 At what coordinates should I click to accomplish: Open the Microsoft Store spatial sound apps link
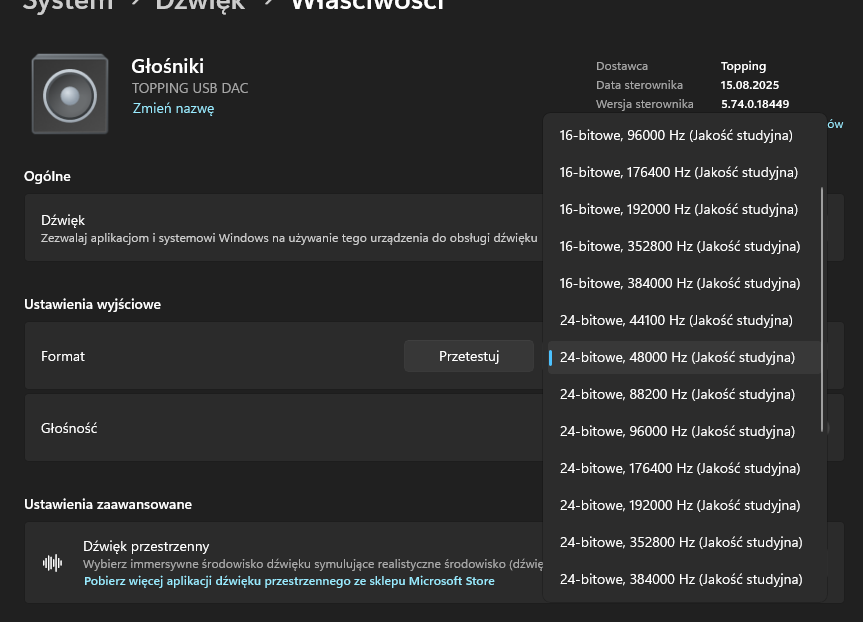coord(289,581)
